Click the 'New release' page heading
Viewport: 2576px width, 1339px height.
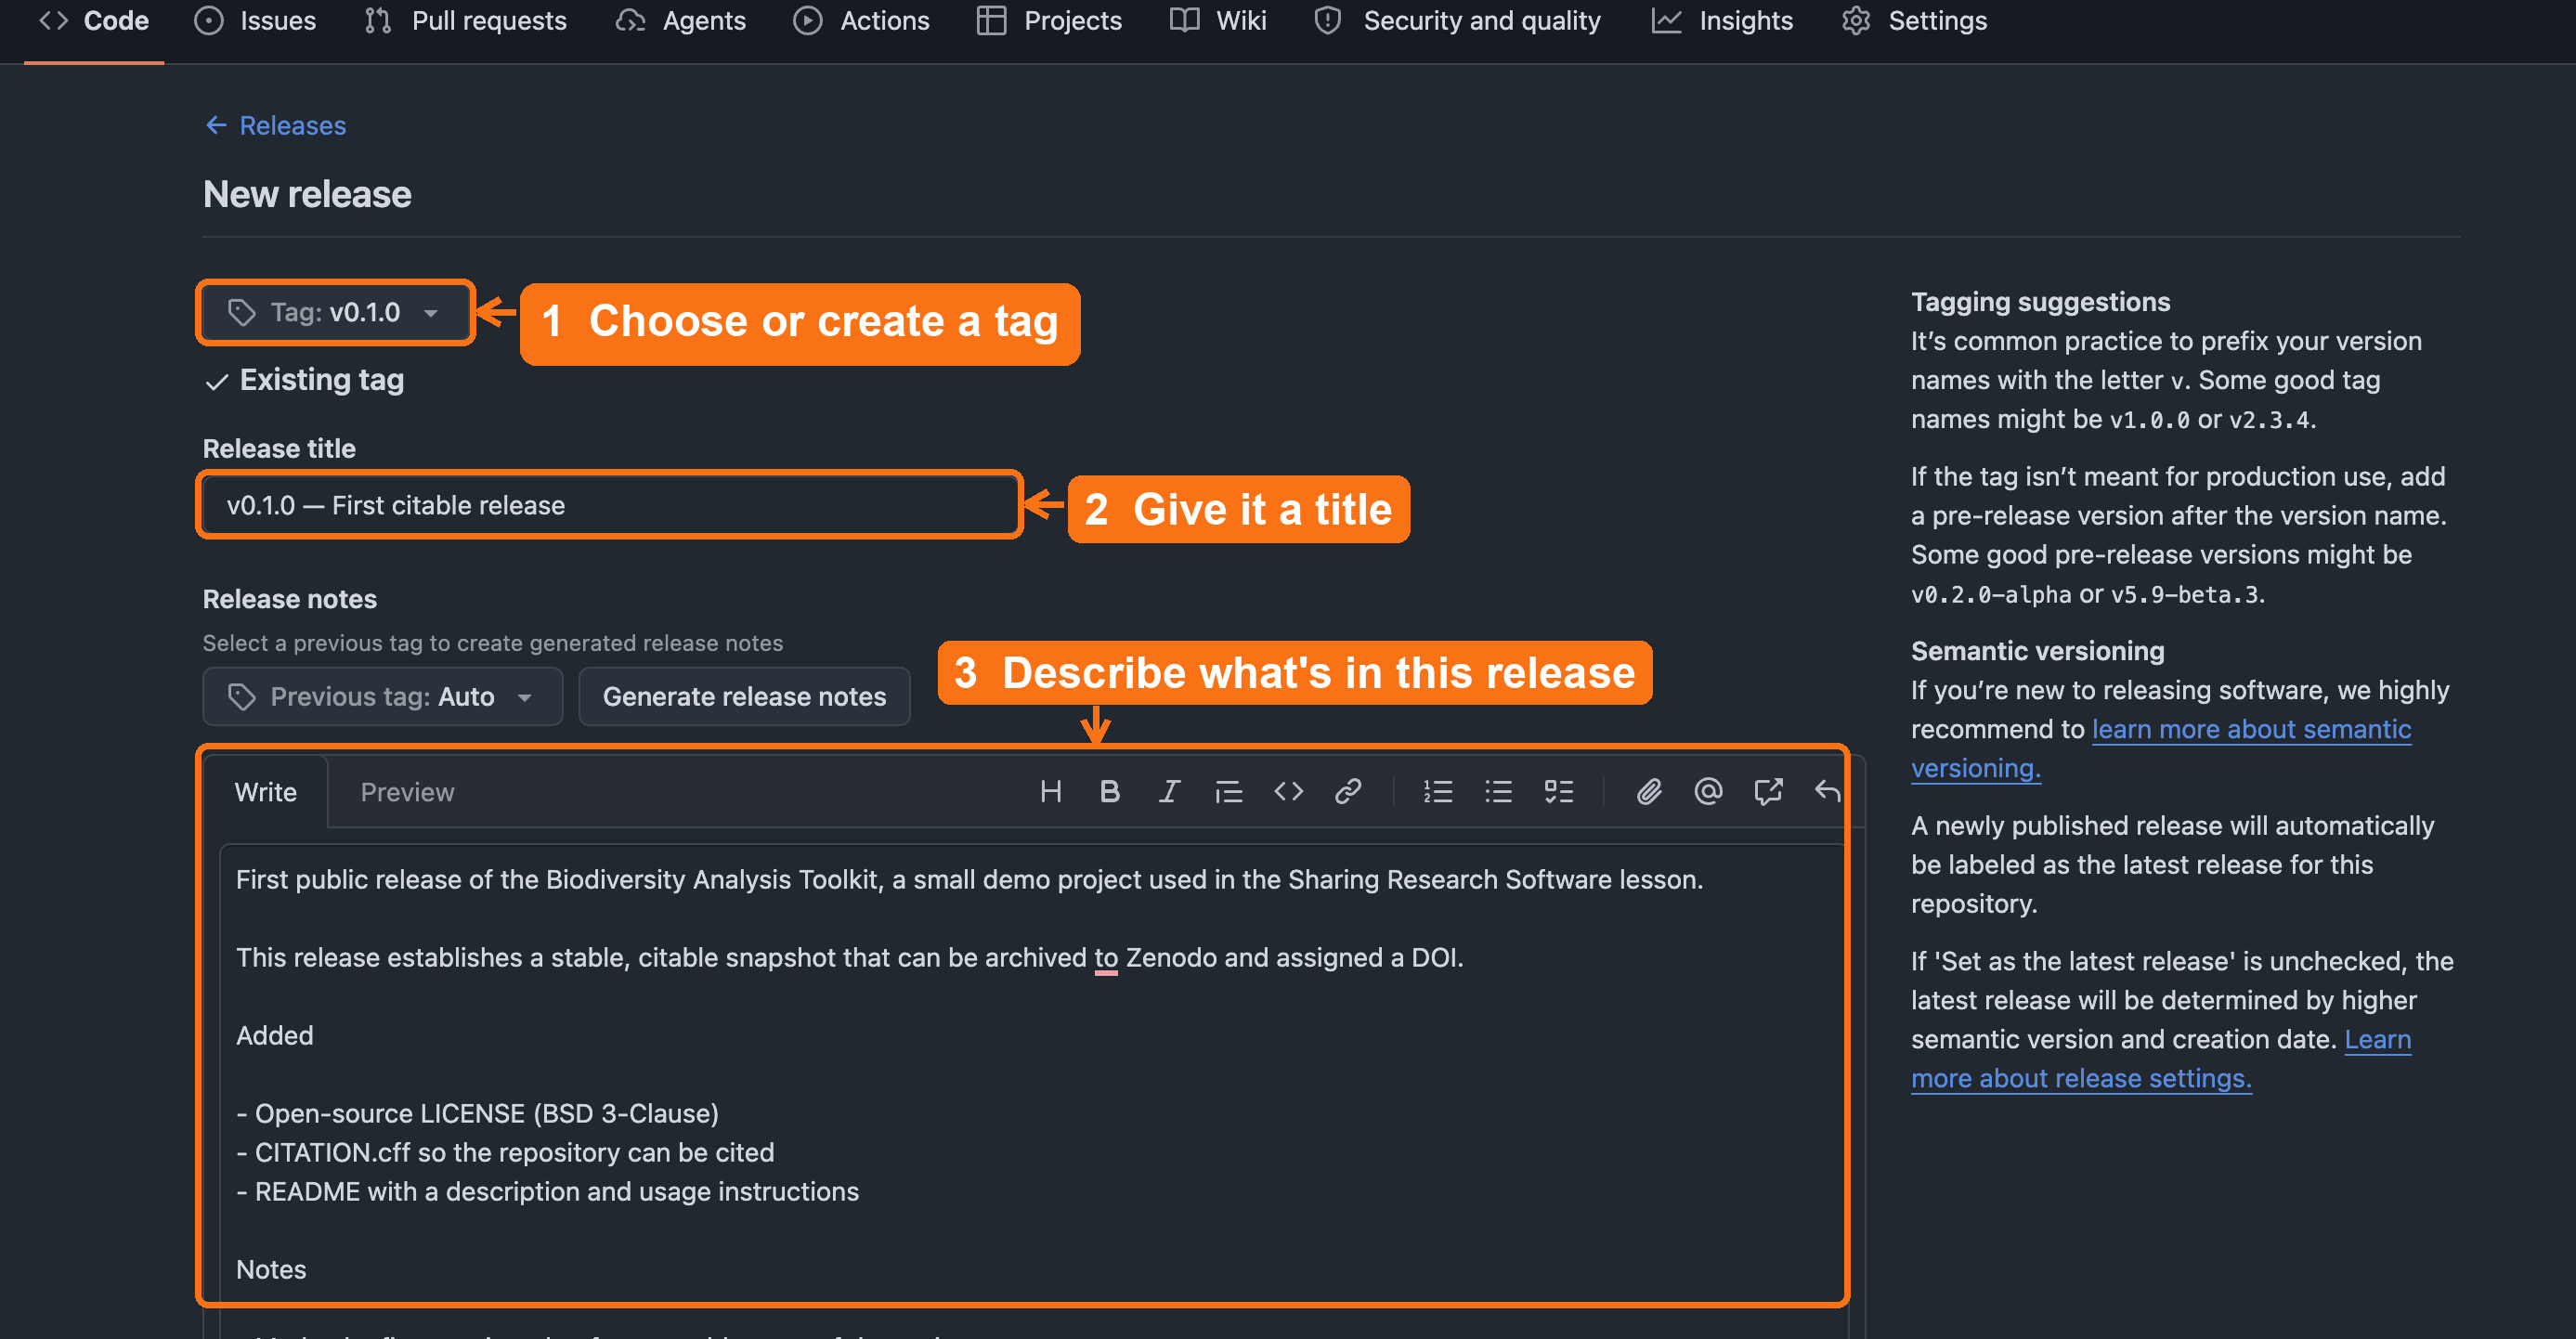point(307,194)
